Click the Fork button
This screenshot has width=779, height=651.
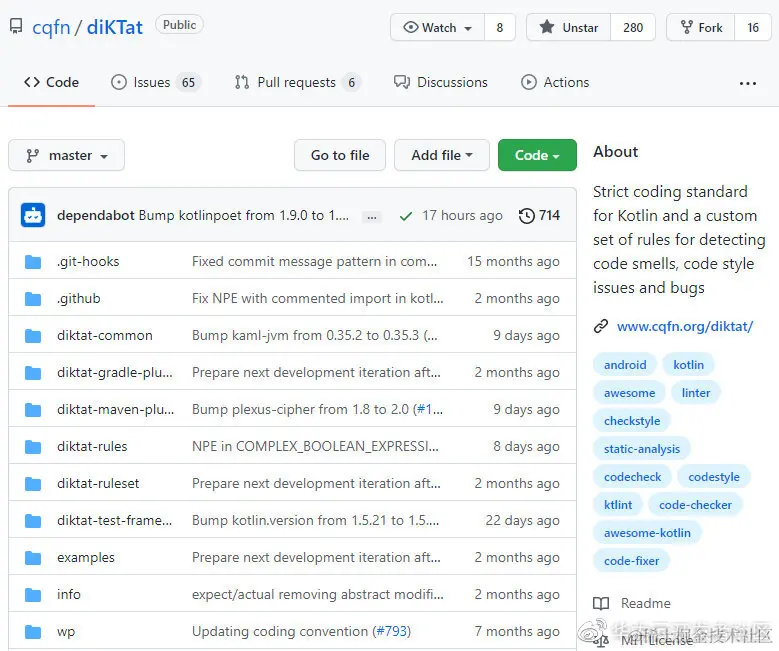click(x=701, y=27)
